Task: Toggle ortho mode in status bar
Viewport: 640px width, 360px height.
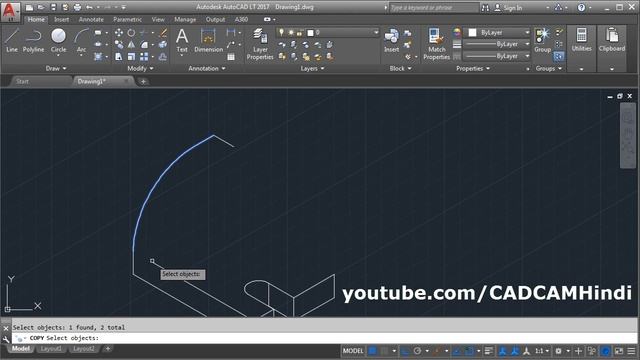Action: click(405, 351)
